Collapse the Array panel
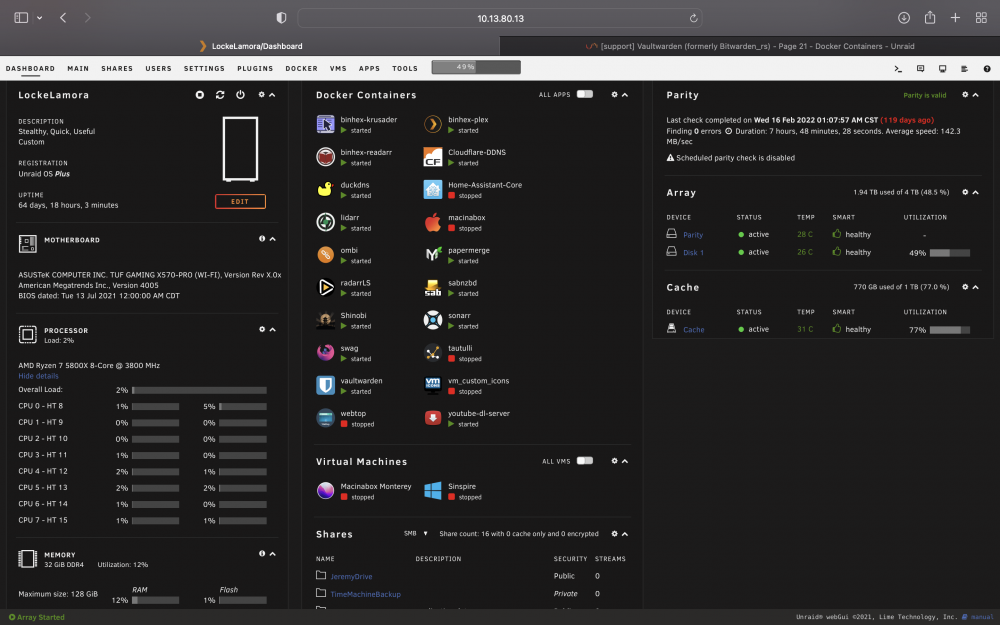 [x=976, y=192]
